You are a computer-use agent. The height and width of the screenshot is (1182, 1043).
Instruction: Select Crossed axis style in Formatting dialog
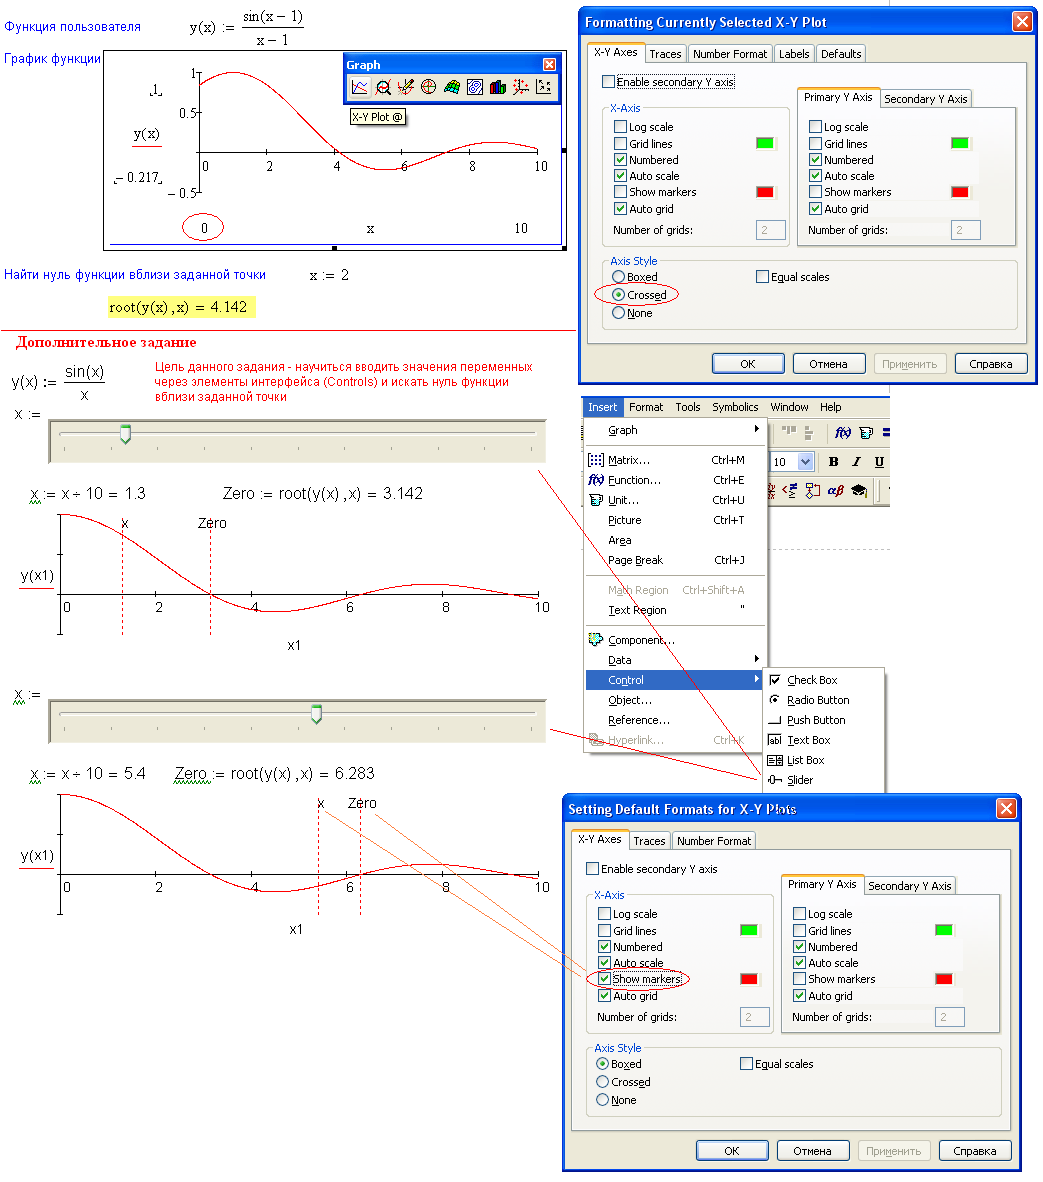pyautogui.click(x=640, y=295)
